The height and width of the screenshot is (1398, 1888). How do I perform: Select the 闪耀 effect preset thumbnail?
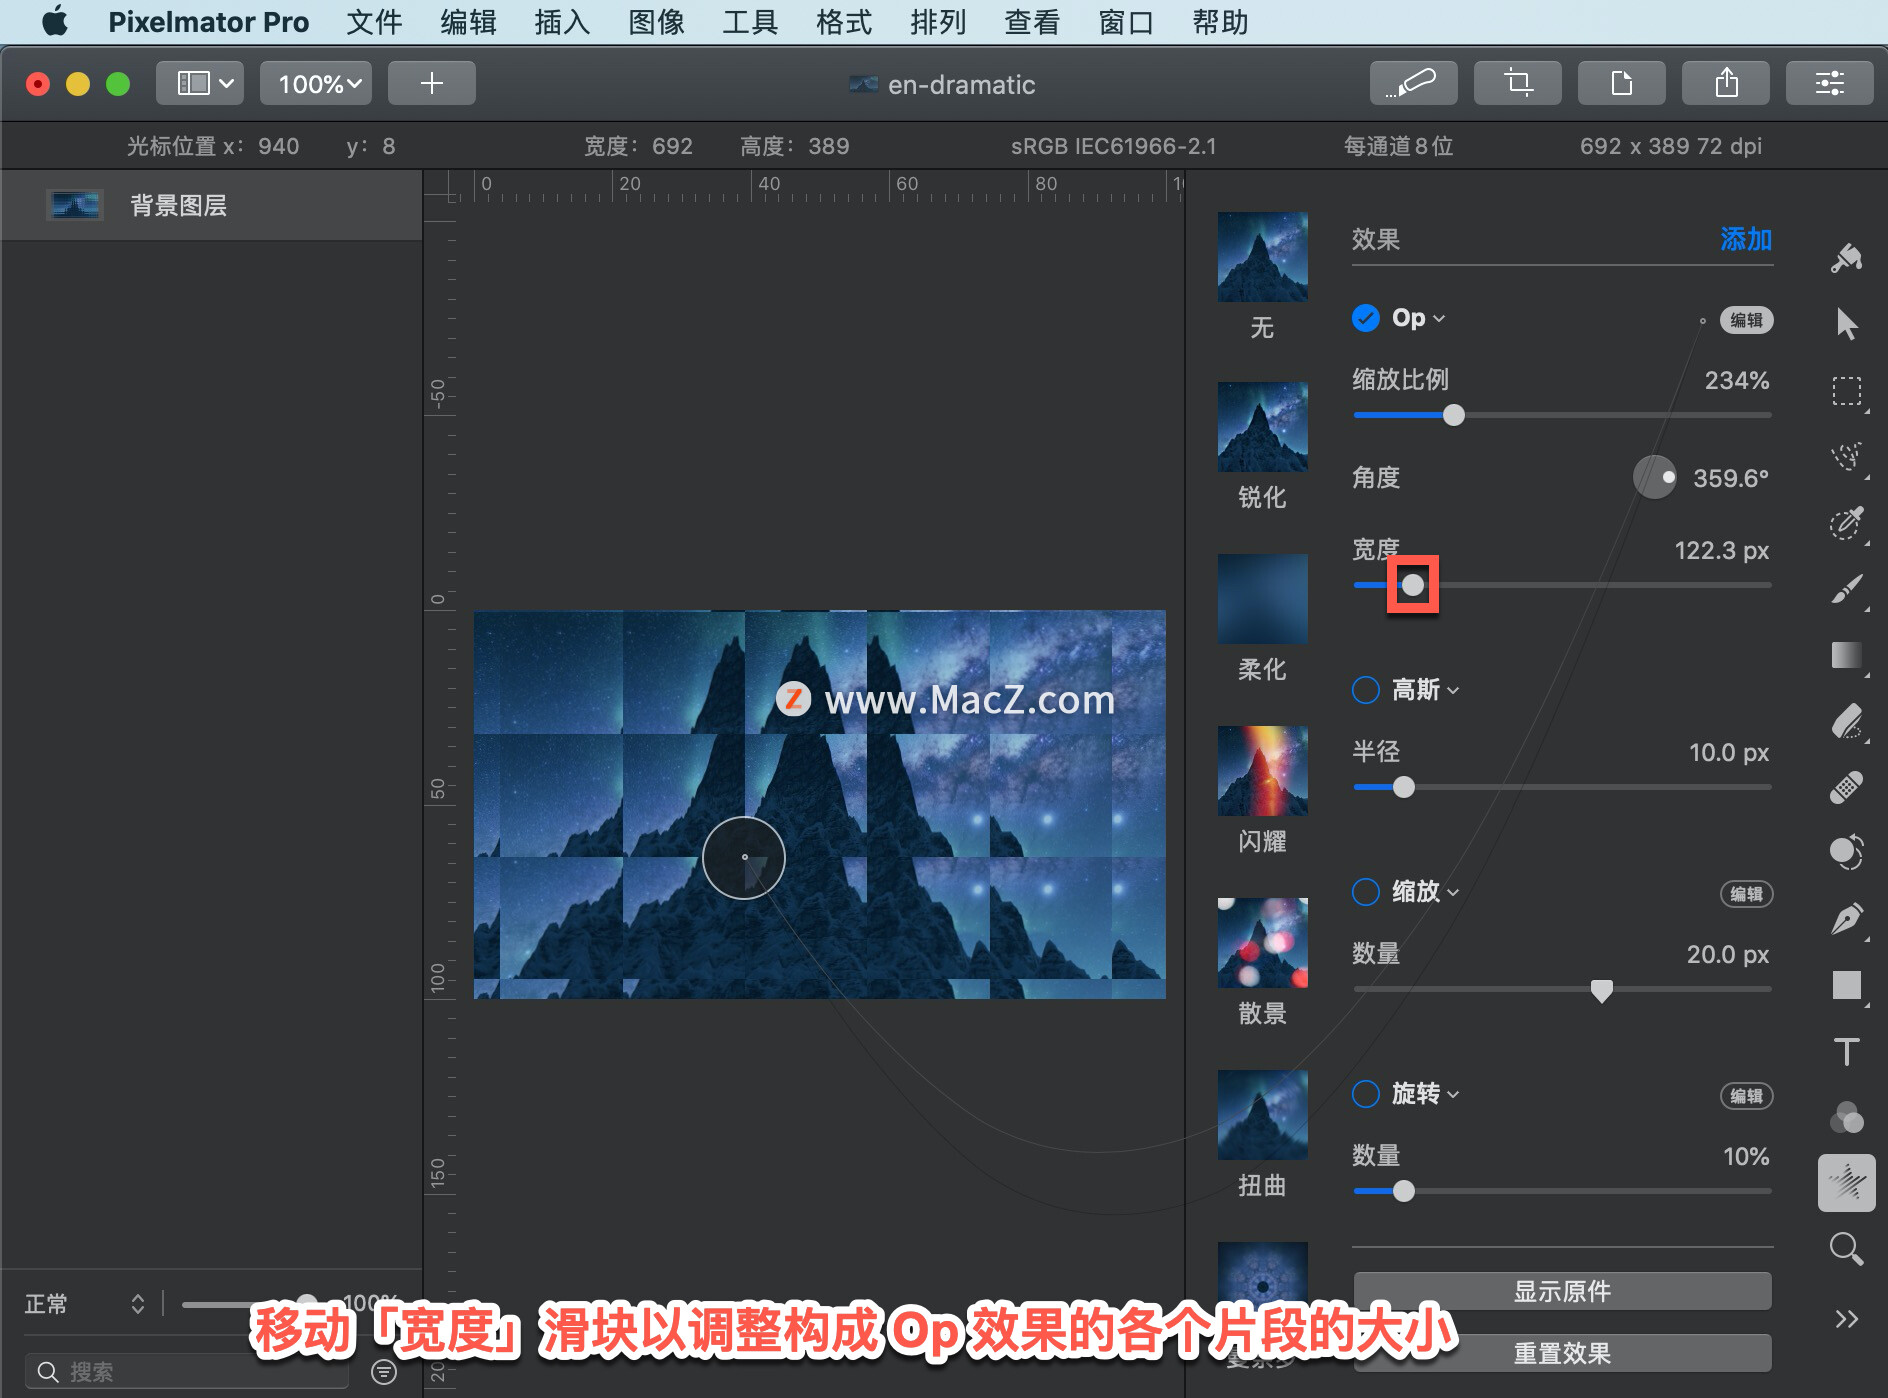click(x=1262, y=771)
